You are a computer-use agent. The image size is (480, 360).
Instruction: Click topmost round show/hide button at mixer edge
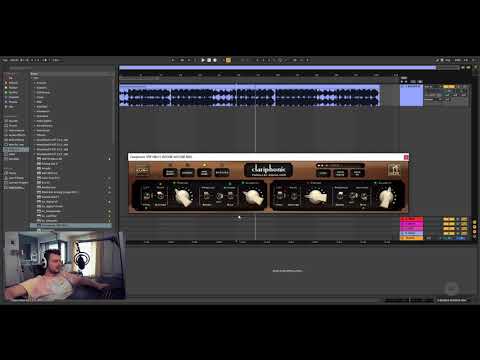click(x=475, y=222)
